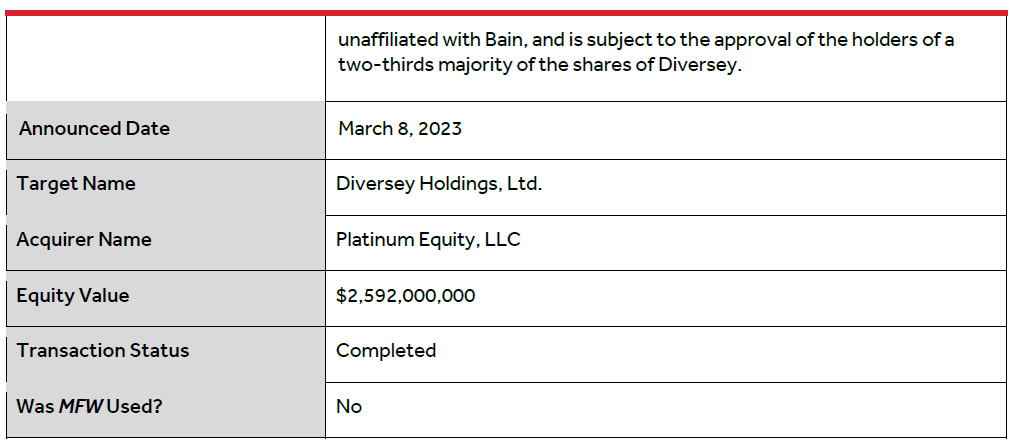Screen dimensions: 1015x448
Task: Click the red horizontal bar at top
Action: click(x=508, y=12)
